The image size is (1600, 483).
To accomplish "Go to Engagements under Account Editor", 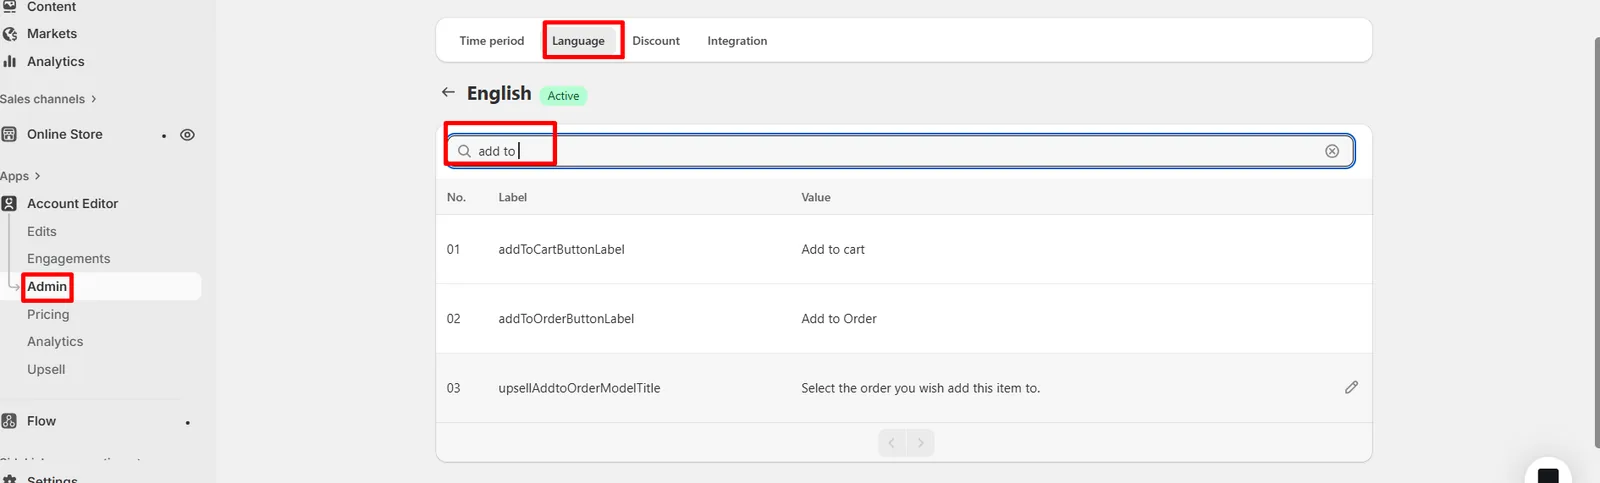I will (x=69, y=259).
